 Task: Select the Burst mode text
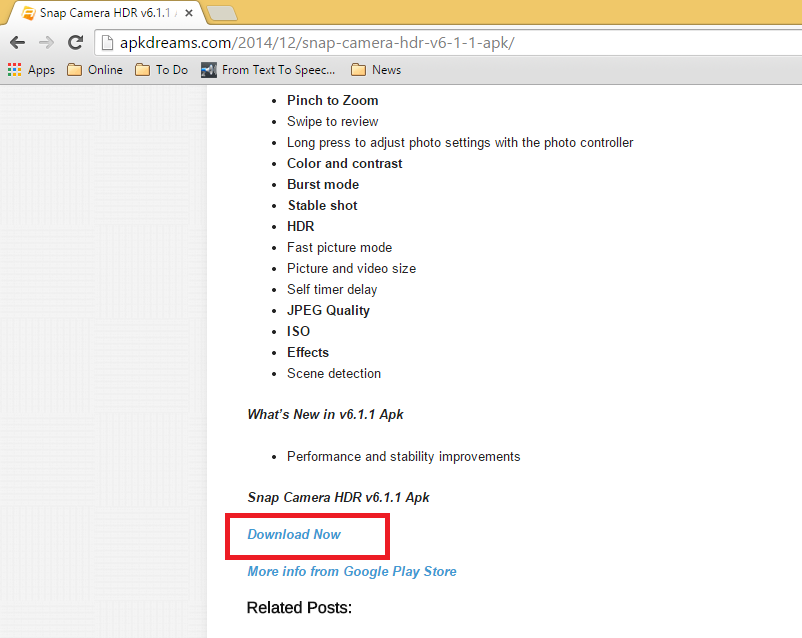323,185
